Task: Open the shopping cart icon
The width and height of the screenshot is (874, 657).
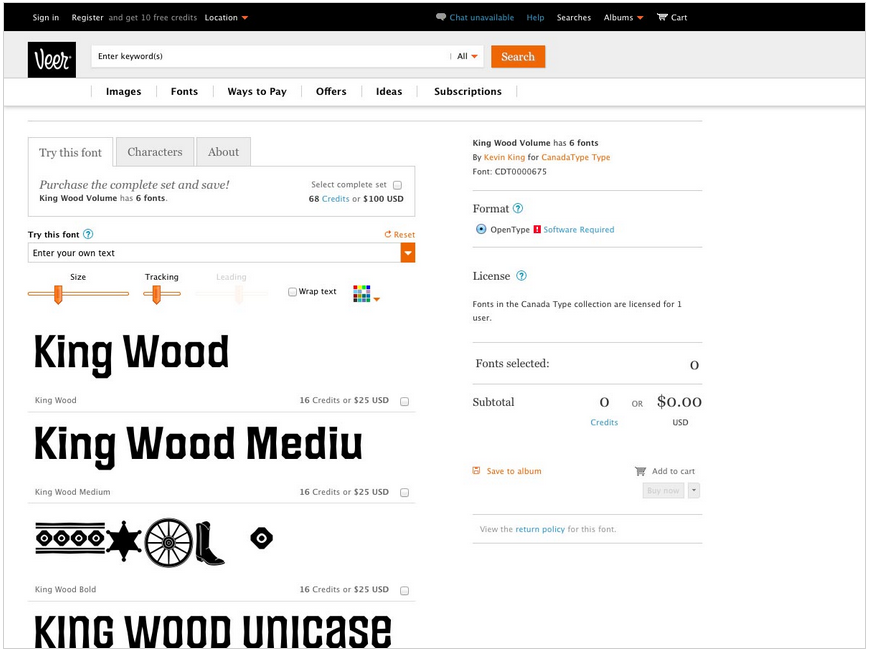Action: [662, 17]
